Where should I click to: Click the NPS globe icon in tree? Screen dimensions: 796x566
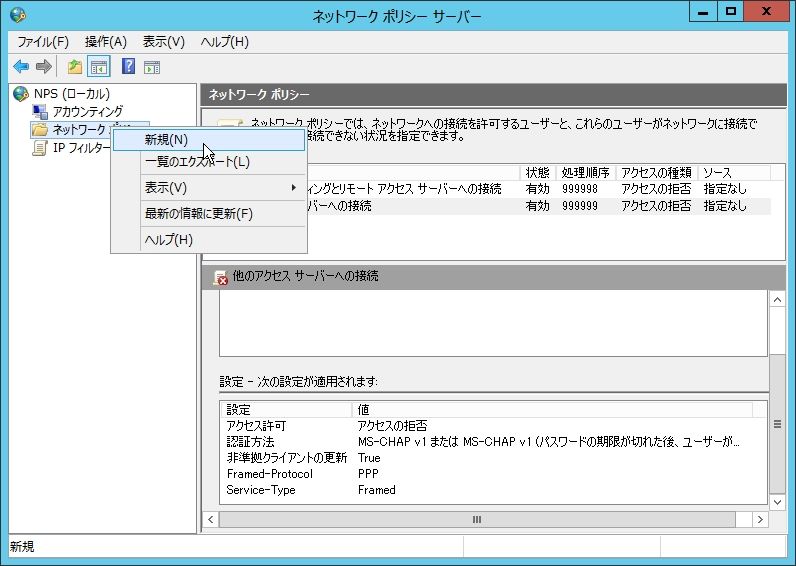click(x=21, y=93)
